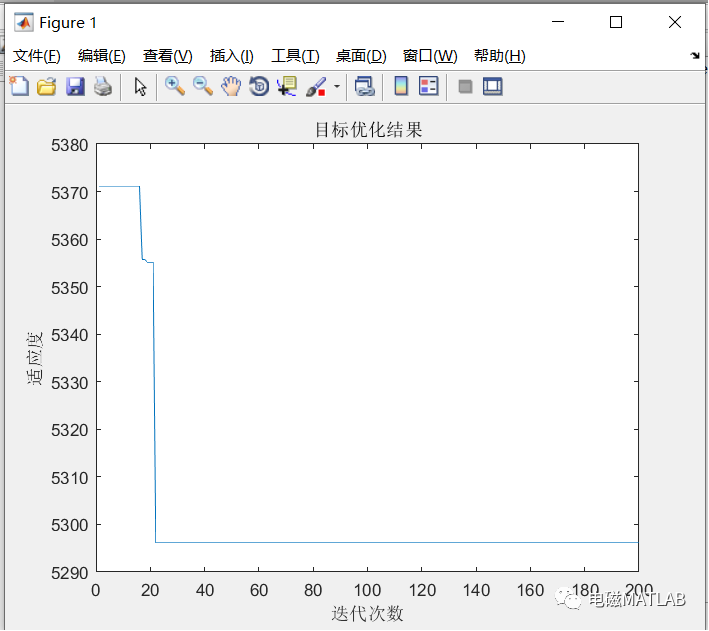Select the Edit Plot arrow tool
709x631 pixels.
(x=140, y=86)
